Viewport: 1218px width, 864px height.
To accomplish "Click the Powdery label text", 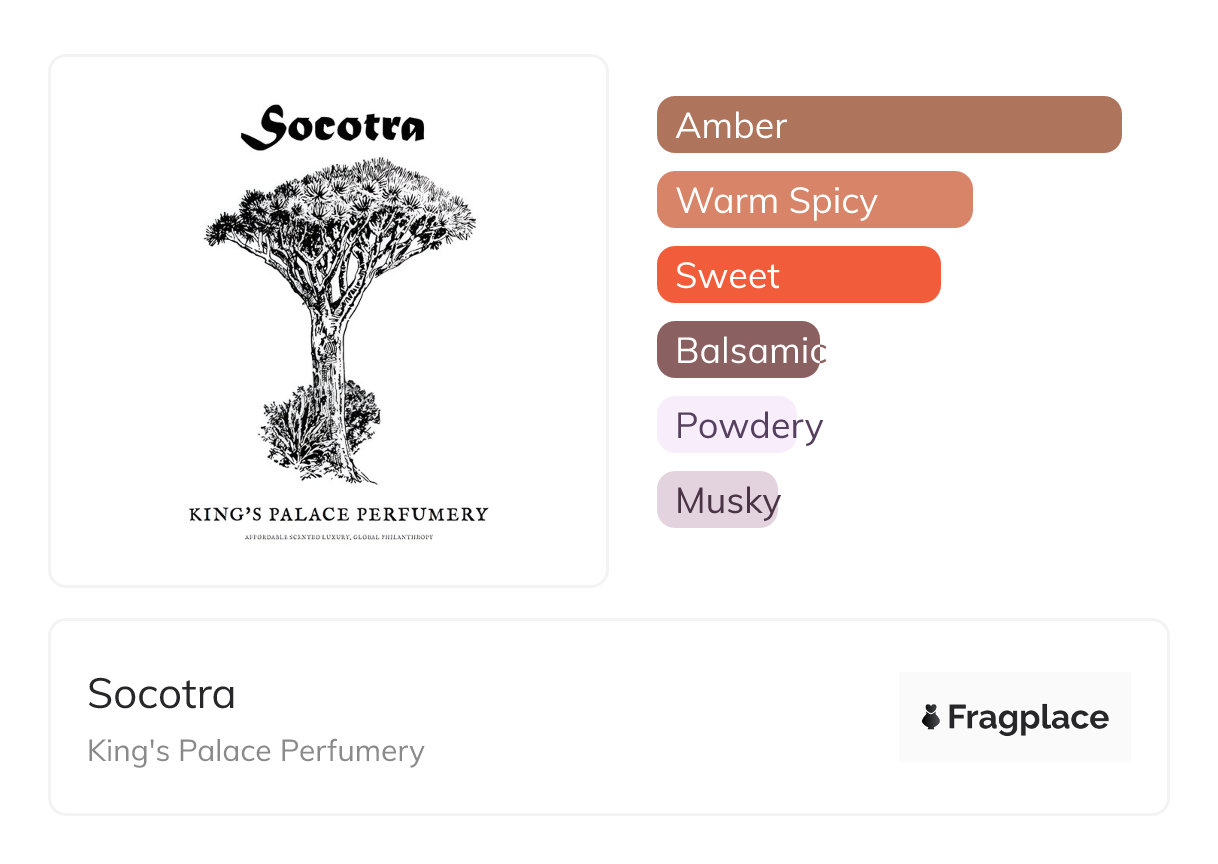I will click(x=749, y=426).
